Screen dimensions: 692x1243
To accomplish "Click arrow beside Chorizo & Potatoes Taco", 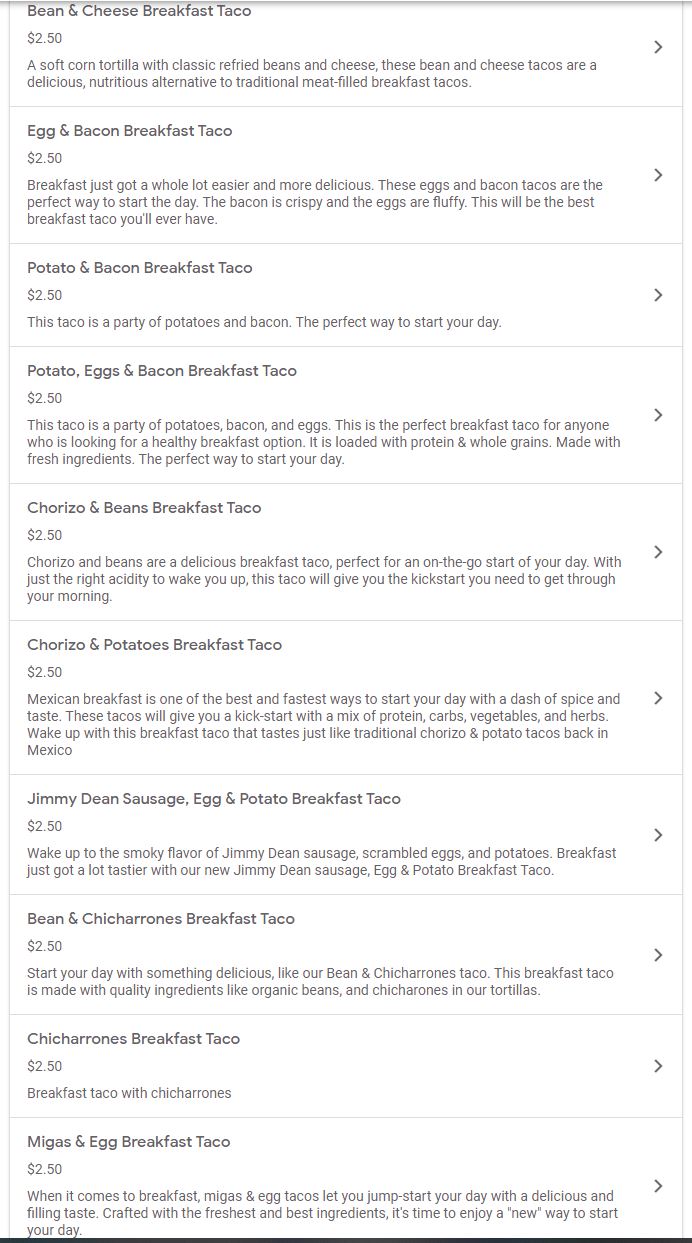I will [x=657, y=698].
